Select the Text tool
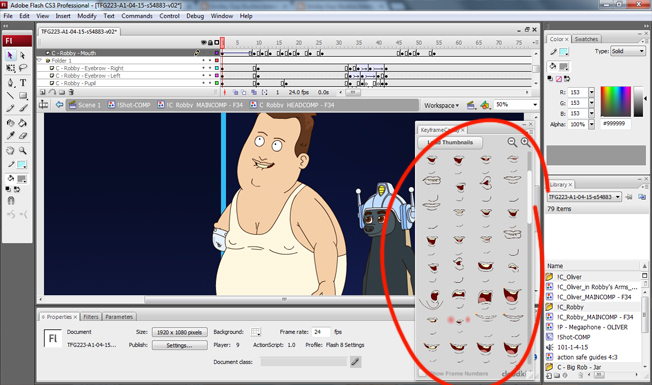 (x=23, y=82)
